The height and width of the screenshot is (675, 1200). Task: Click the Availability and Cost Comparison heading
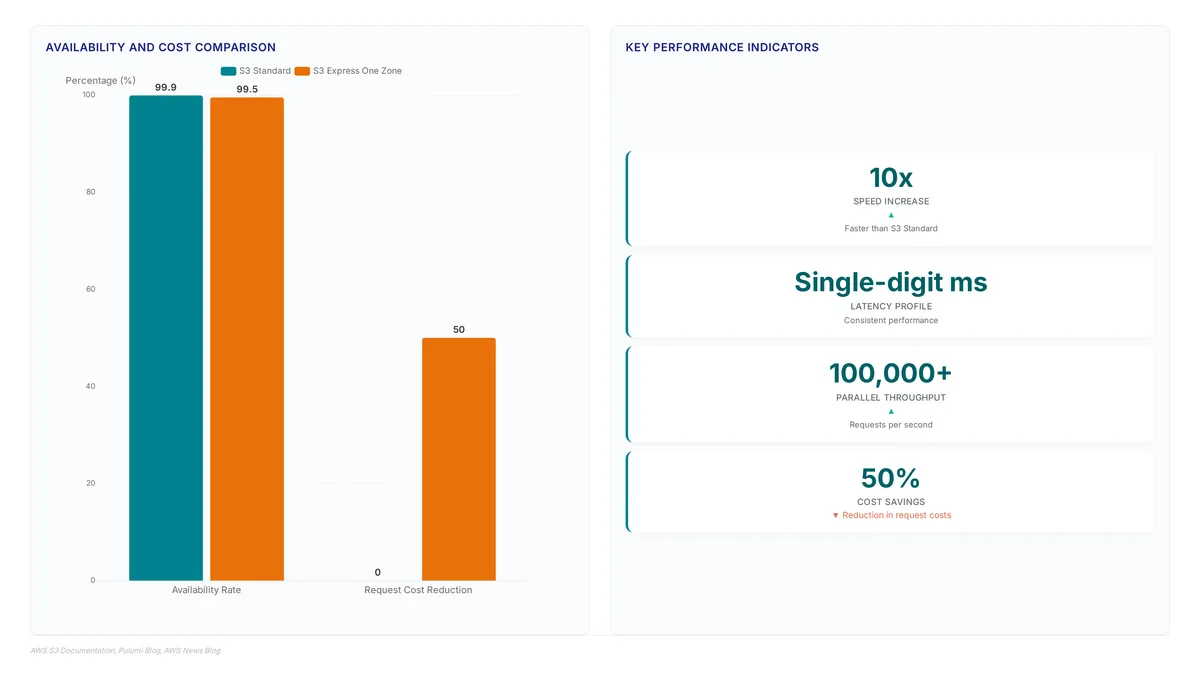click(161, 47)
